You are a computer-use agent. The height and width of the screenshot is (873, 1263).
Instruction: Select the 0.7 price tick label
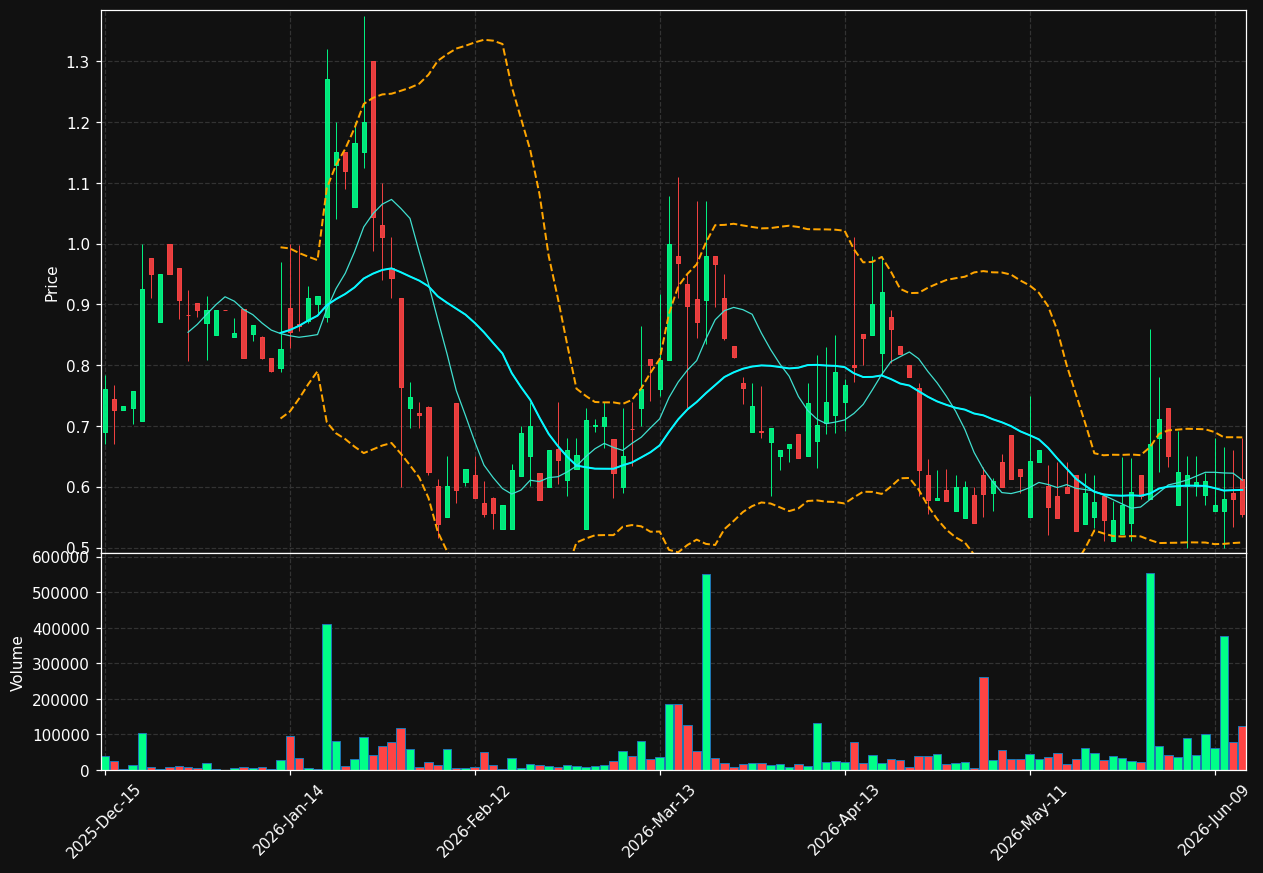click(78, 428)
